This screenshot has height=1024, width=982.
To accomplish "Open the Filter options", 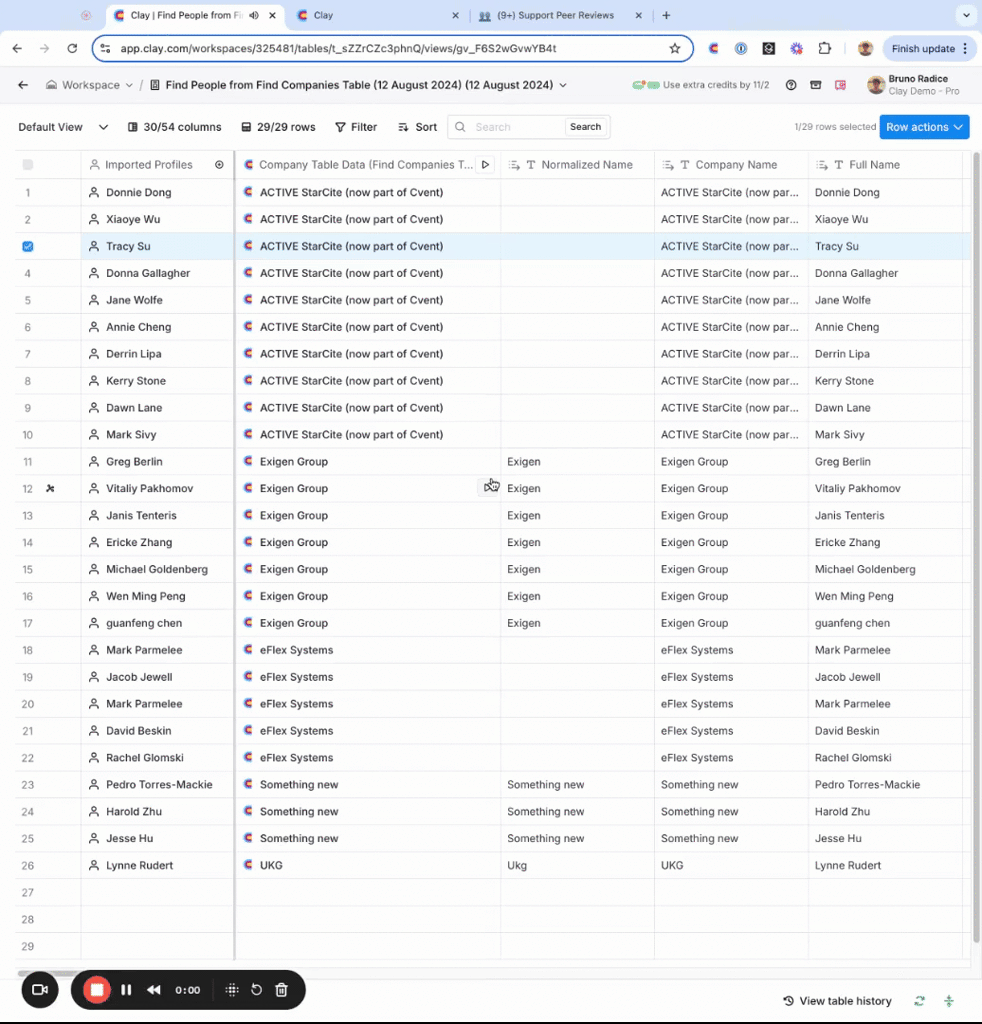I will pyautogui.click(x=356, y=127).
